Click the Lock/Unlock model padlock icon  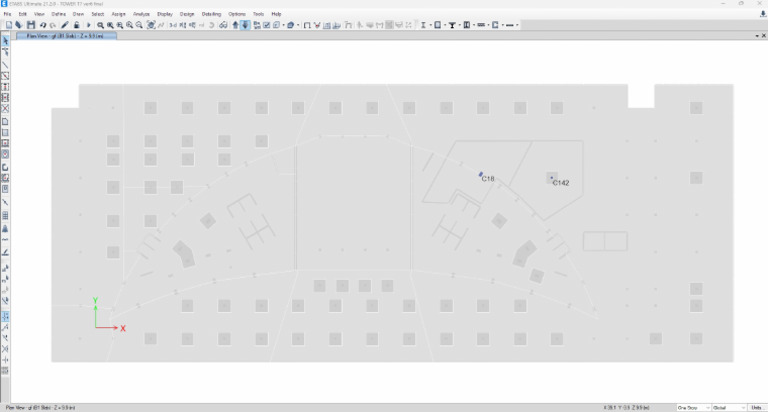[76, 25]
